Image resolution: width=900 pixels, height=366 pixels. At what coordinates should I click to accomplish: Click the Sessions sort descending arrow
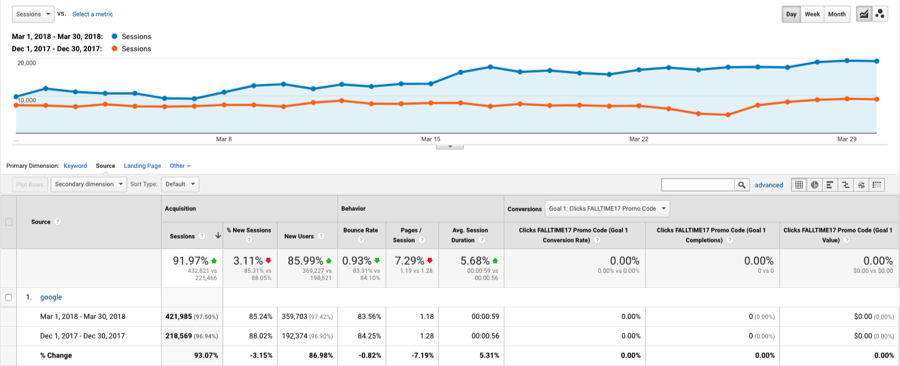pyautogui.click(x=218, y=235)
